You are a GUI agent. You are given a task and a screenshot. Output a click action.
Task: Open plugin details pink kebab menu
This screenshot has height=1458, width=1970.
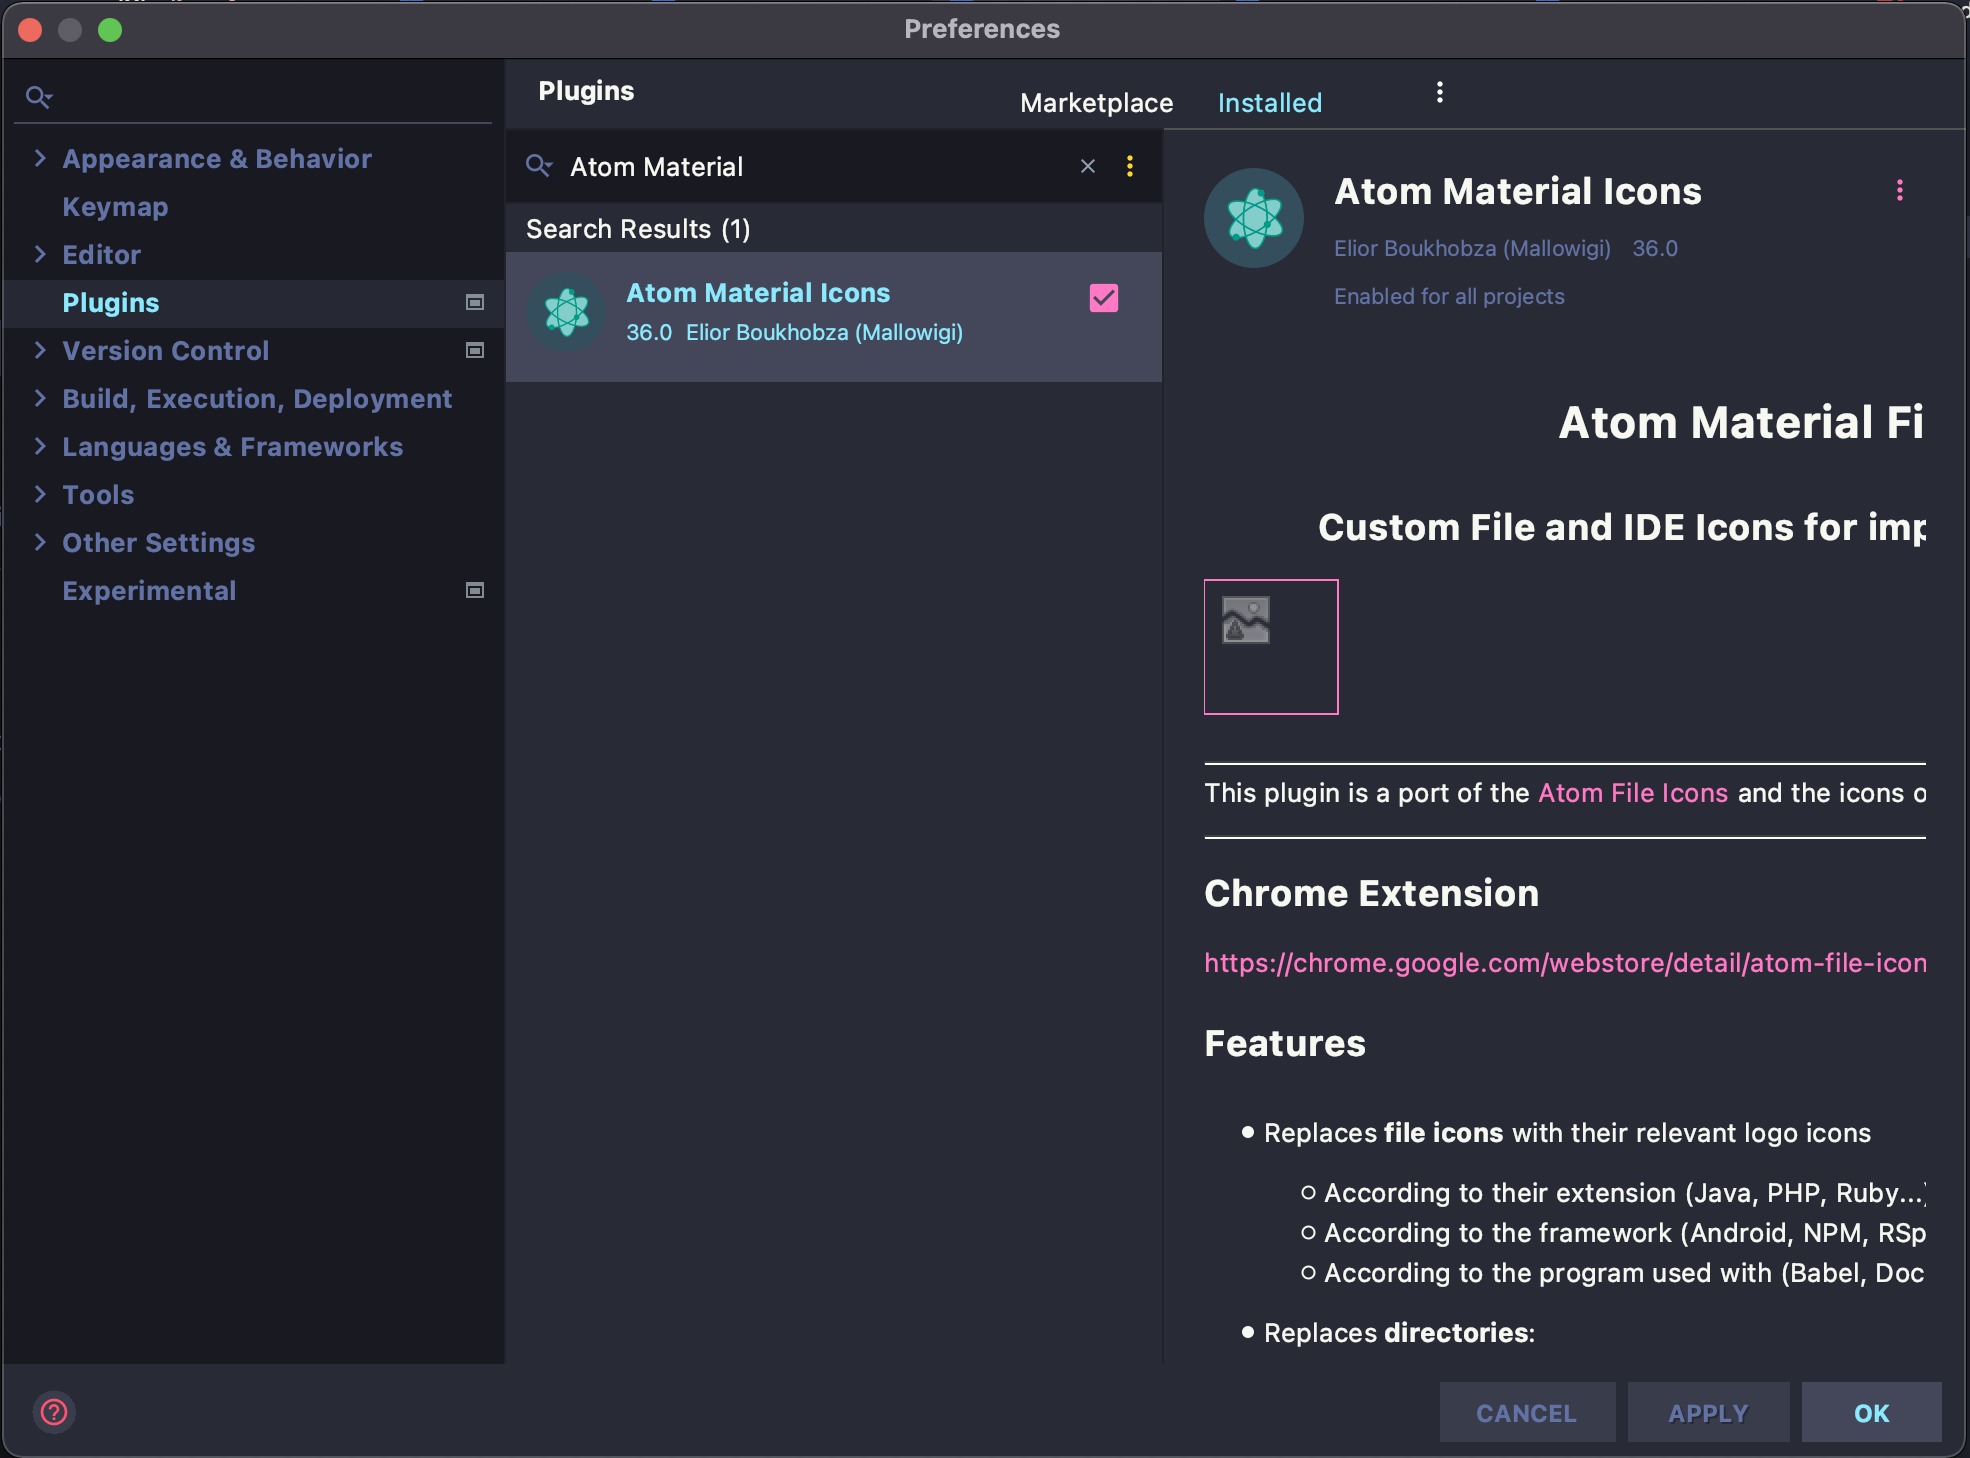[x=1900, y=190]
